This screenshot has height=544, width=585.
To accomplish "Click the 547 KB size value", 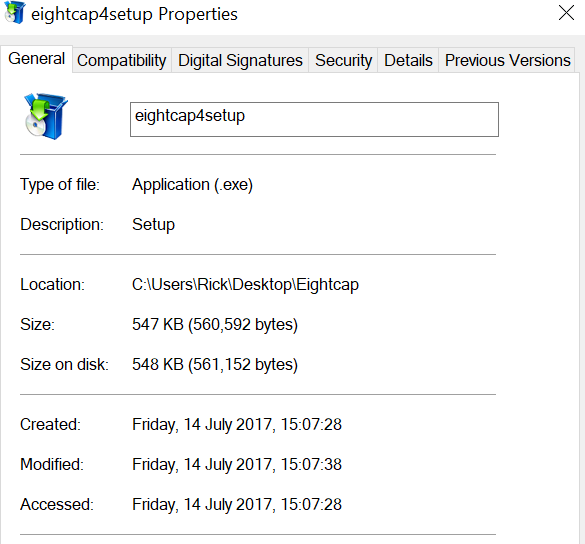I will 215,324.
